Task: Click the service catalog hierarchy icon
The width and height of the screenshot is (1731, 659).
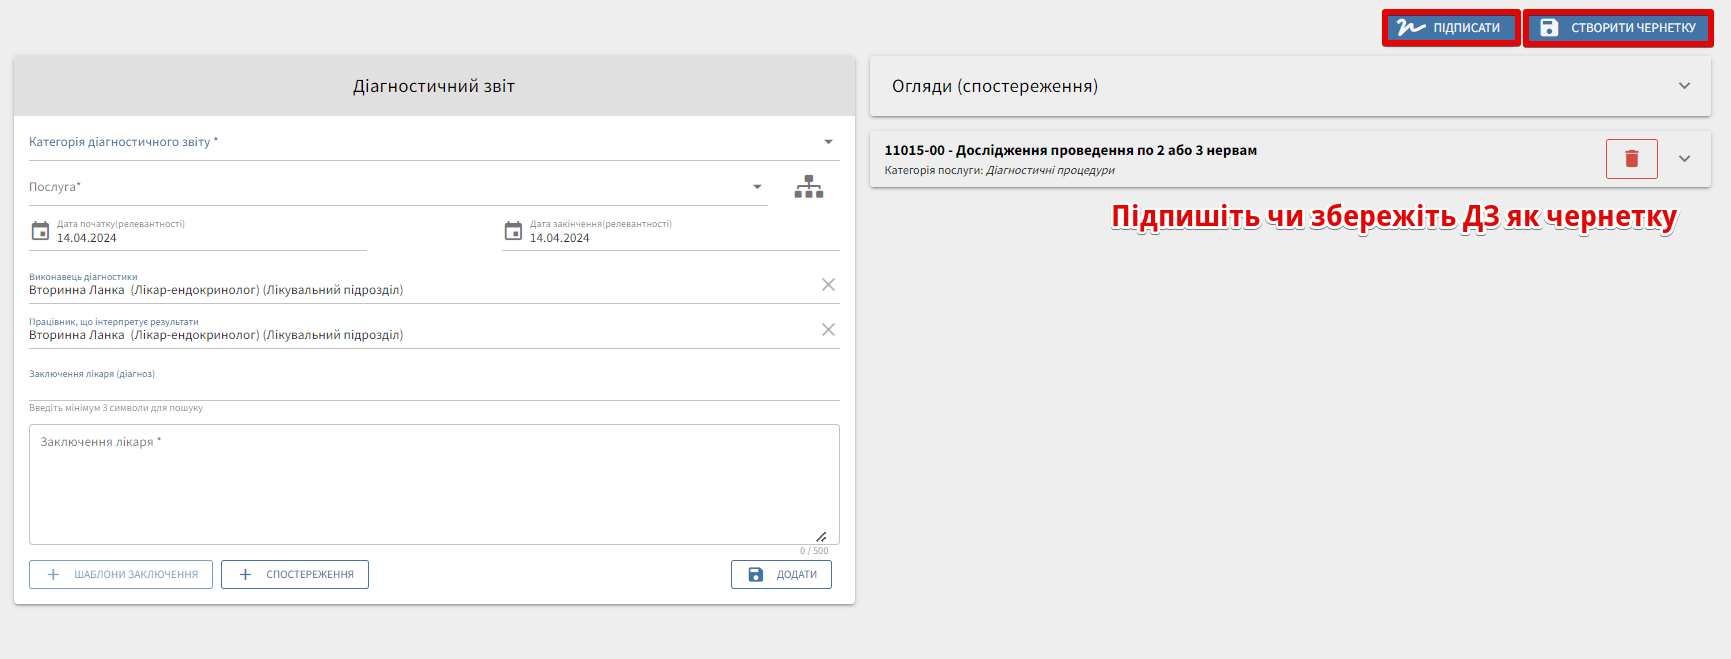Action: pos(808,187)
